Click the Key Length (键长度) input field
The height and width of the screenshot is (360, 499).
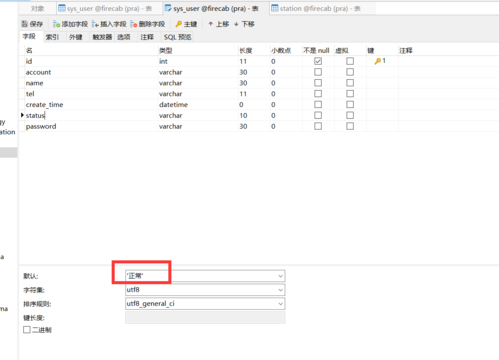tap(205, 318)
